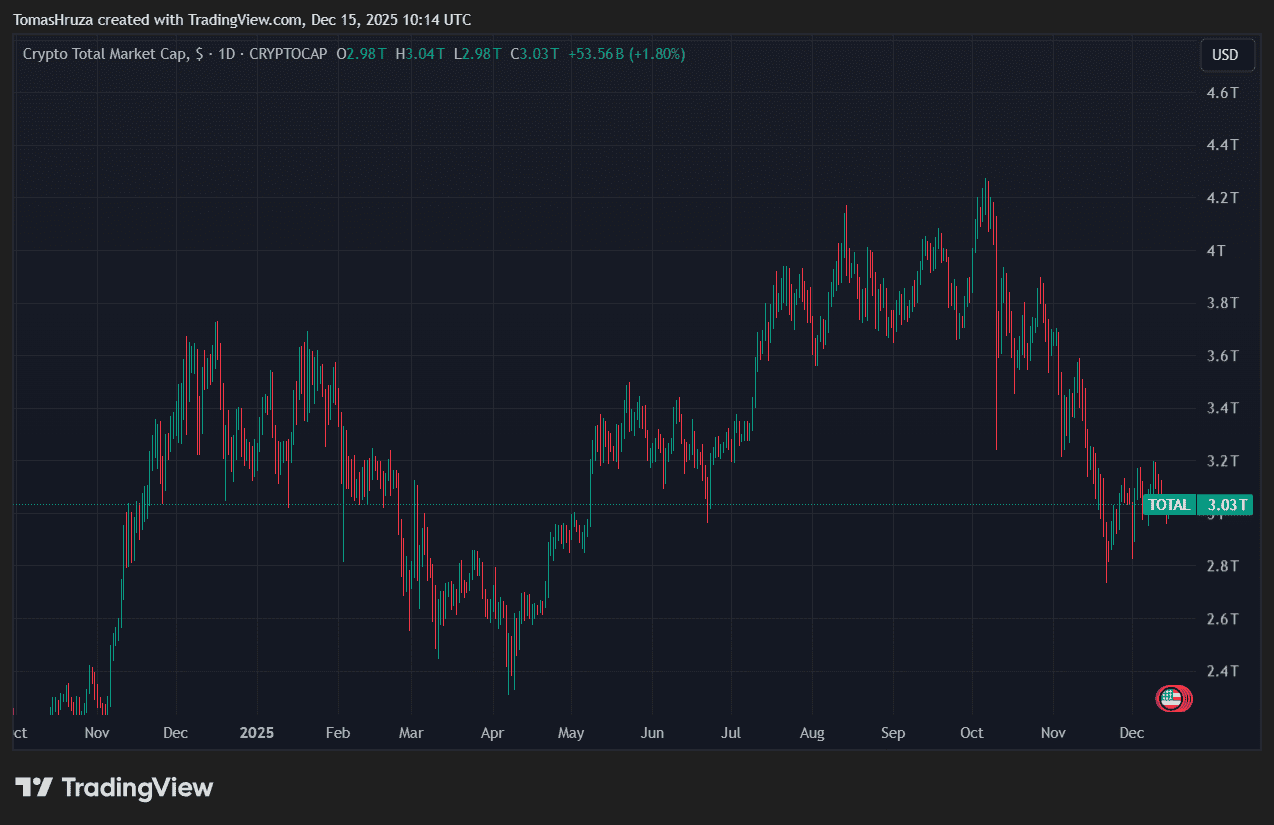Click the US flag economic event icon
1274x825 pixels.
(x=1172, y=699)
